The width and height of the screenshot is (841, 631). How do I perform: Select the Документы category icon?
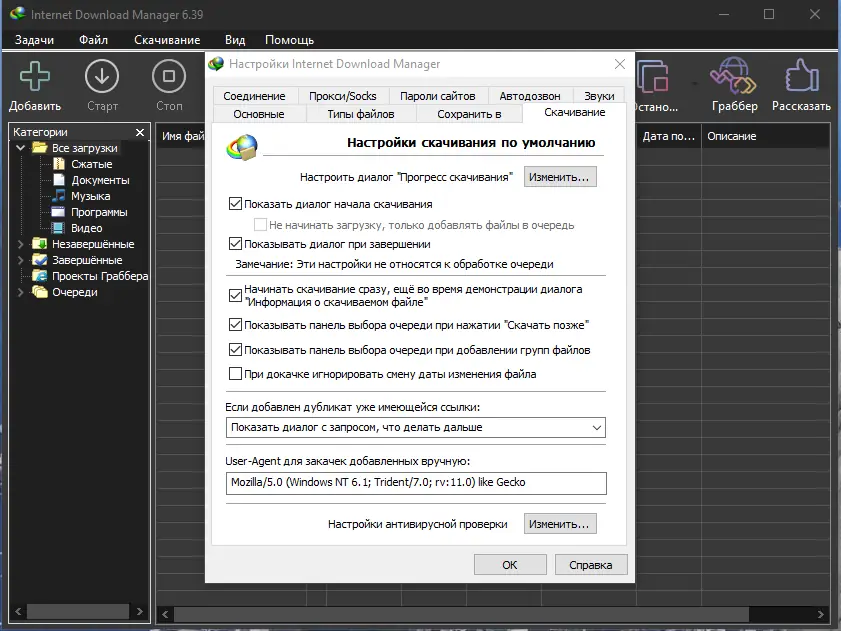(59, 180)
